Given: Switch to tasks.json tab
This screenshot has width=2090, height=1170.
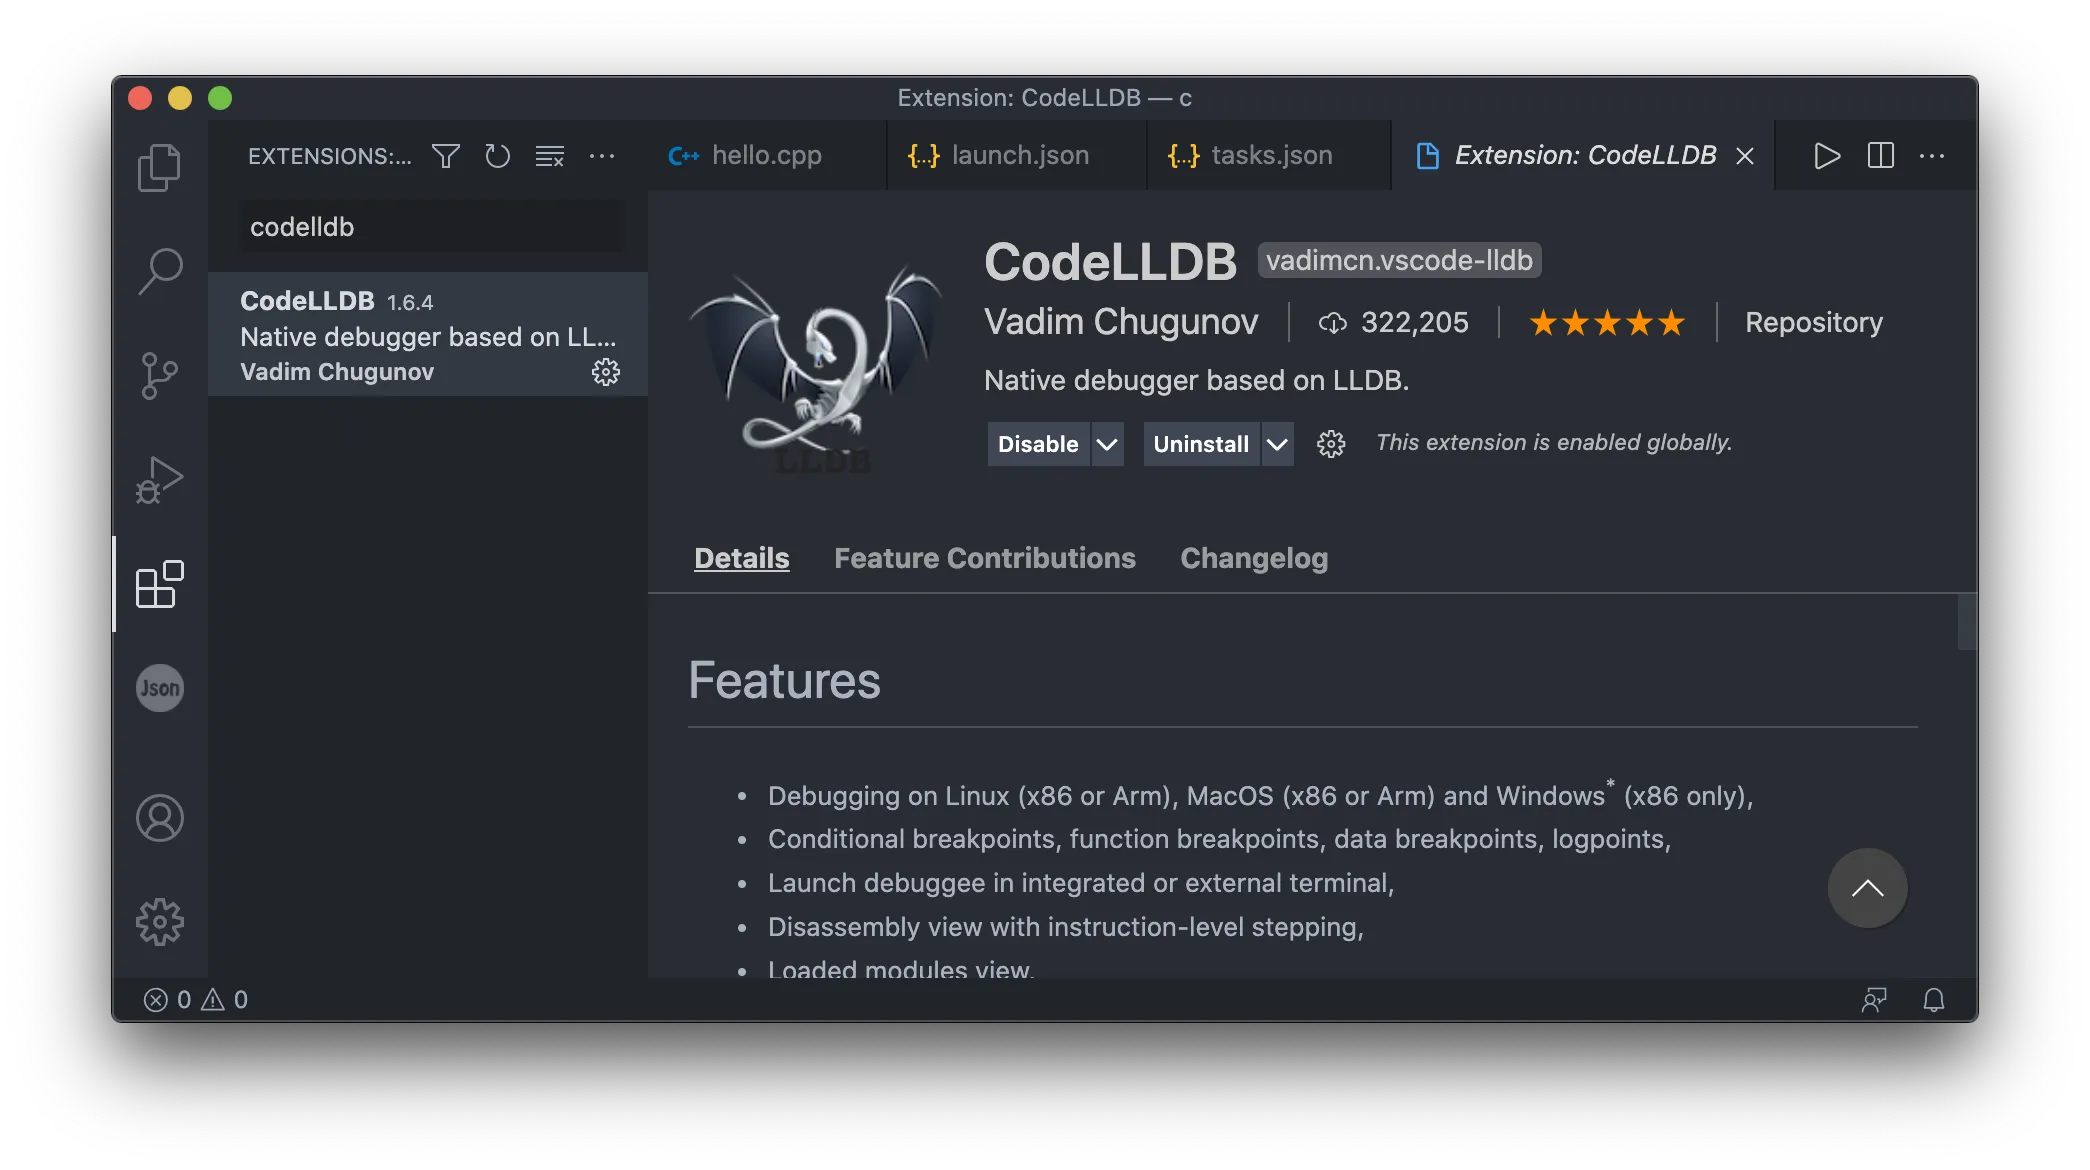Looking at the screenshot, I should click(1268, 156).
